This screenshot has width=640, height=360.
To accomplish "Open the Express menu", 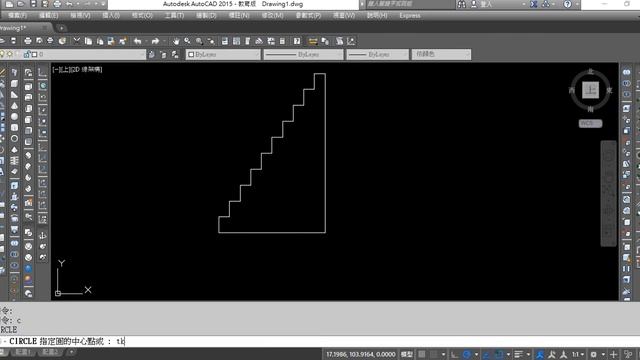I will (410, 16).
